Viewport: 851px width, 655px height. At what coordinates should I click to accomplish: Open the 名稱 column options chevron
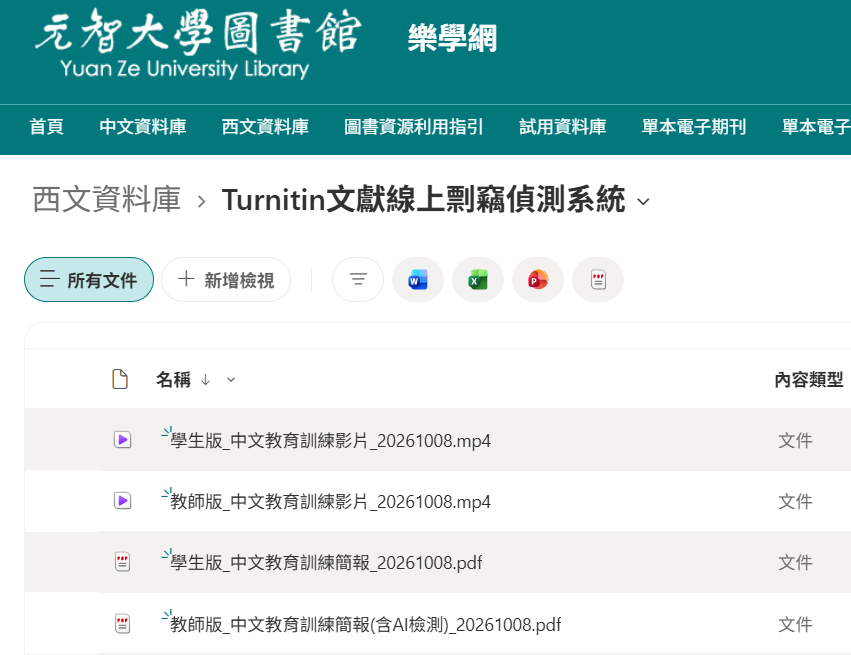[231, 380]
